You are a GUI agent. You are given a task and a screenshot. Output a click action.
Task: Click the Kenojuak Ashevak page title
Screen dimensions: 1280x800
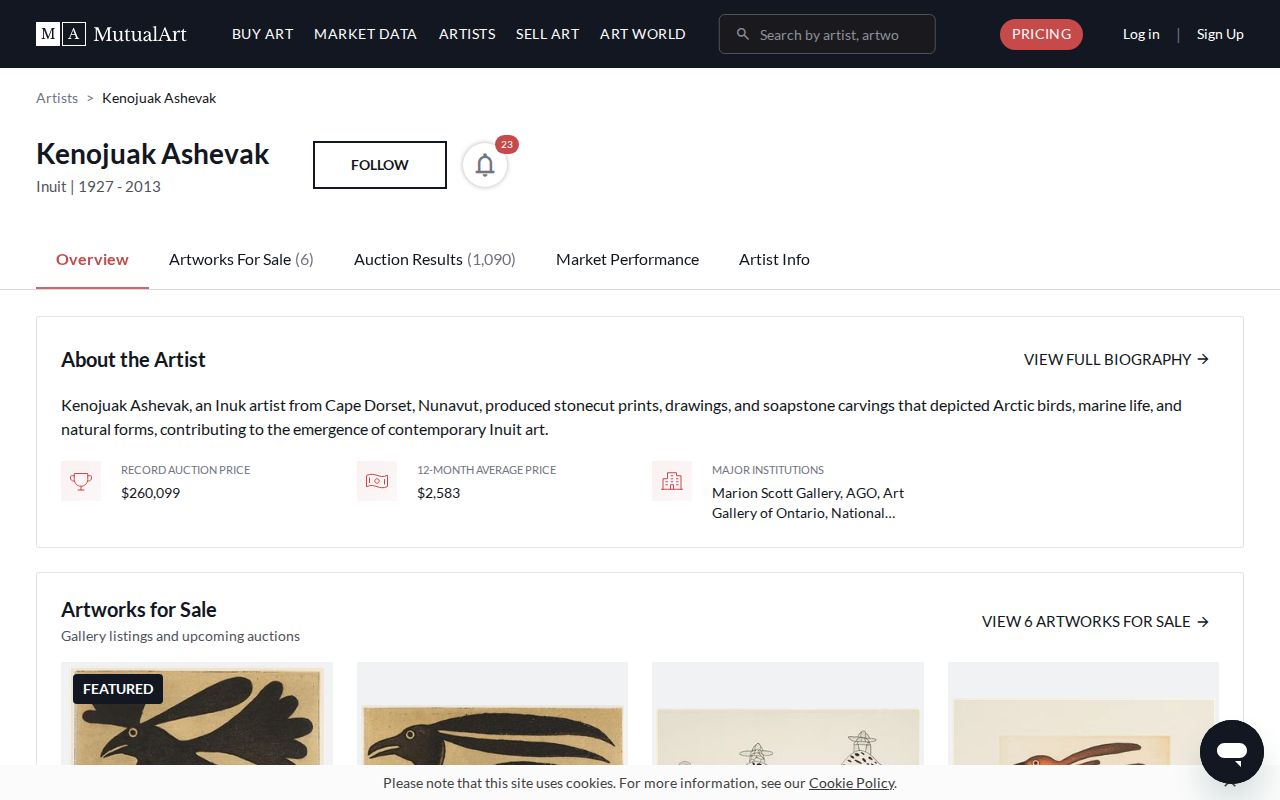[153, 154]
